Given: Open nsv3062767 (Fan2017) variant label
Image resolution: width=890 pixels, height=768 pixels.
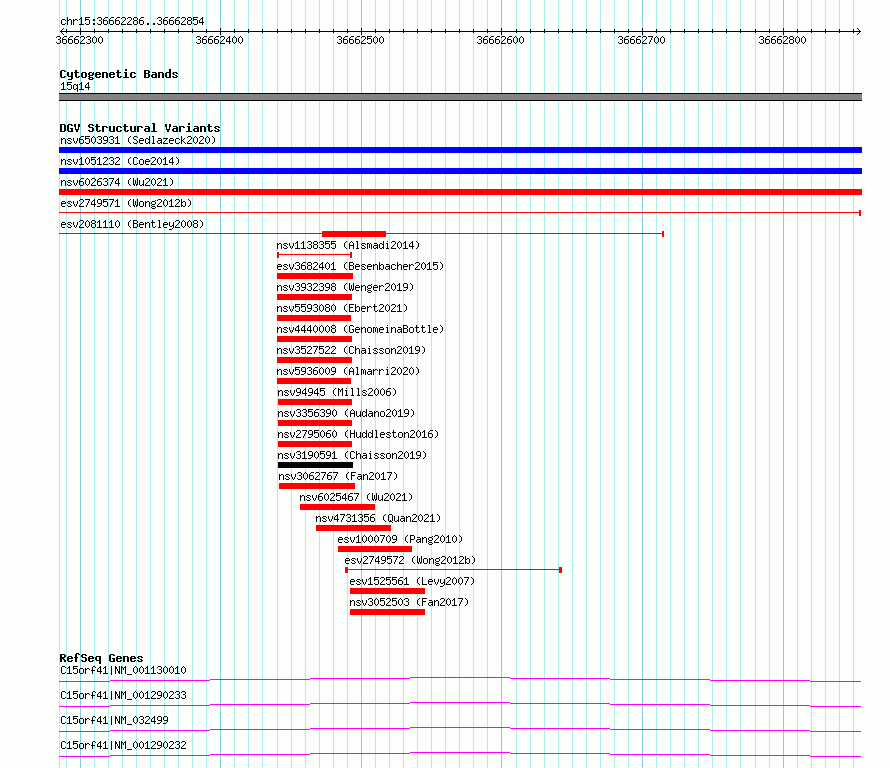Looking at the screenshot, I should click(x=338, y=476).
